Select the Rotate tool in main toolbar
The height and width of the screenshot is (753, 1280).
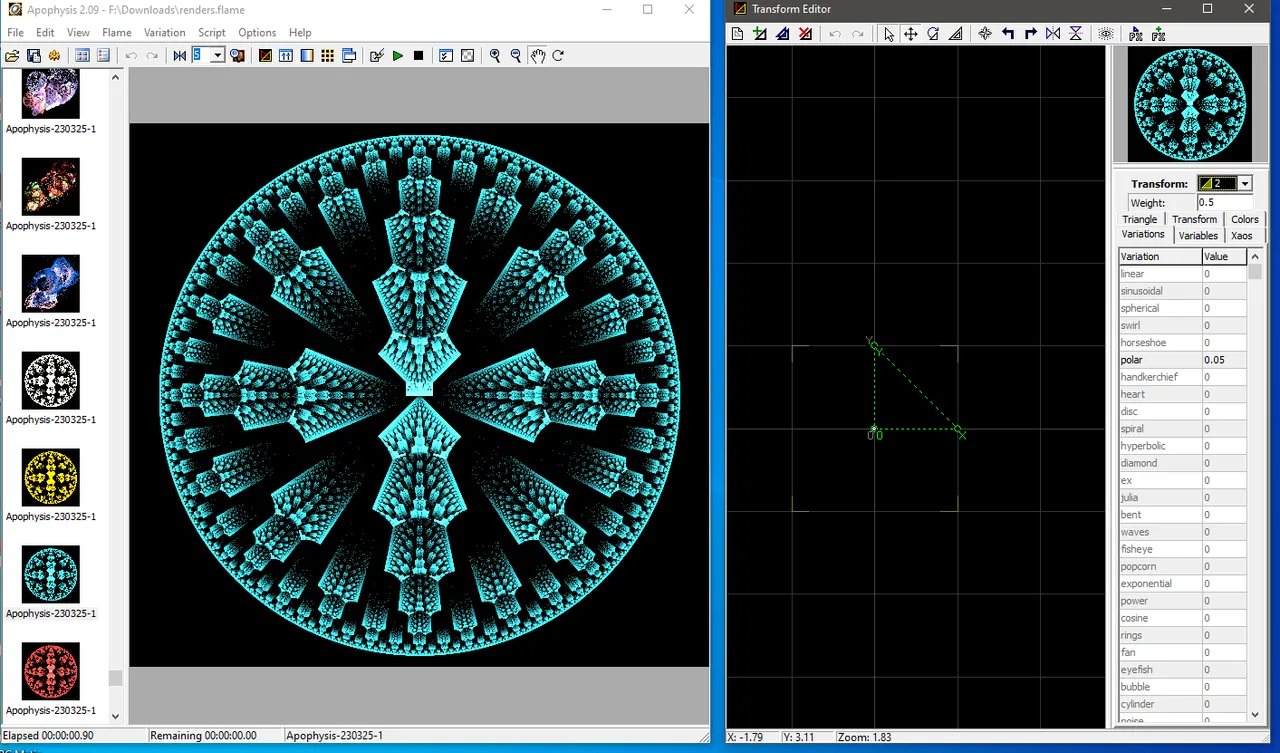click(558, 56)
